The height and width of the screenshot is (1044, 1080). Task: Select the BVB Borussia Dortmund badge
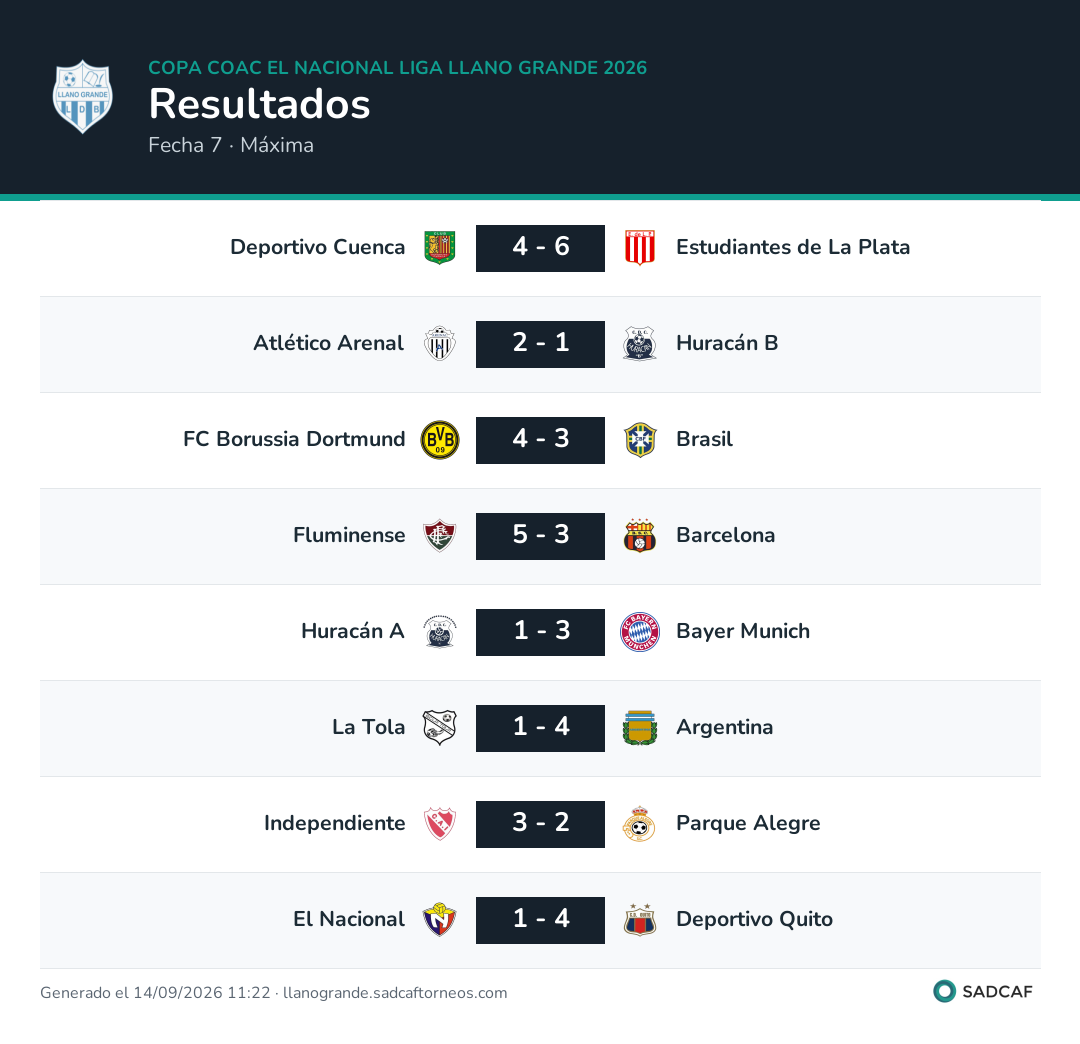click(439, 440)
